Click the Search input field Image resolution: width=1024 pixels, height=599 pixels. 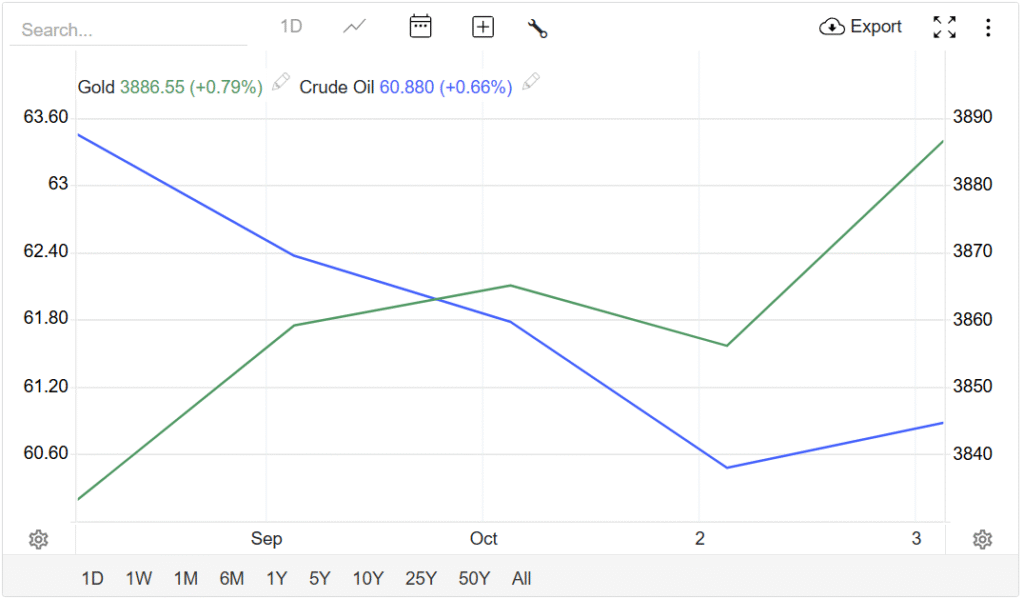click(x=128, y=30)
